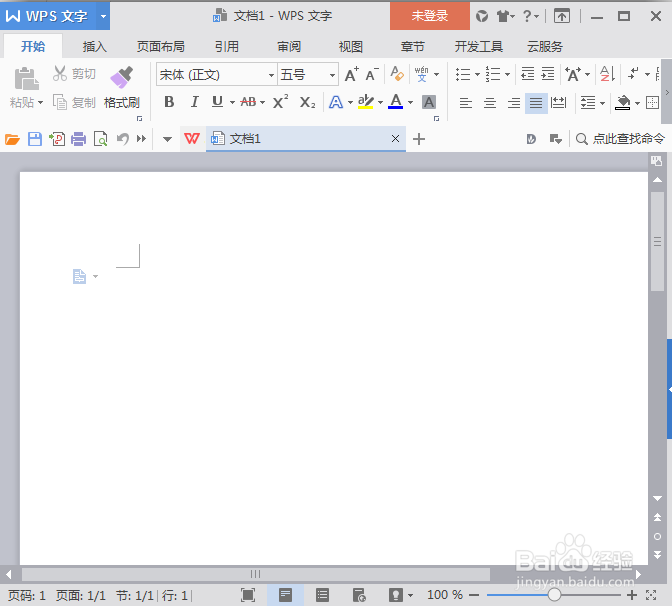Screen dimensions: 672x606
Task: Click the 未登录 login button
Action: (x=430, y=16)
